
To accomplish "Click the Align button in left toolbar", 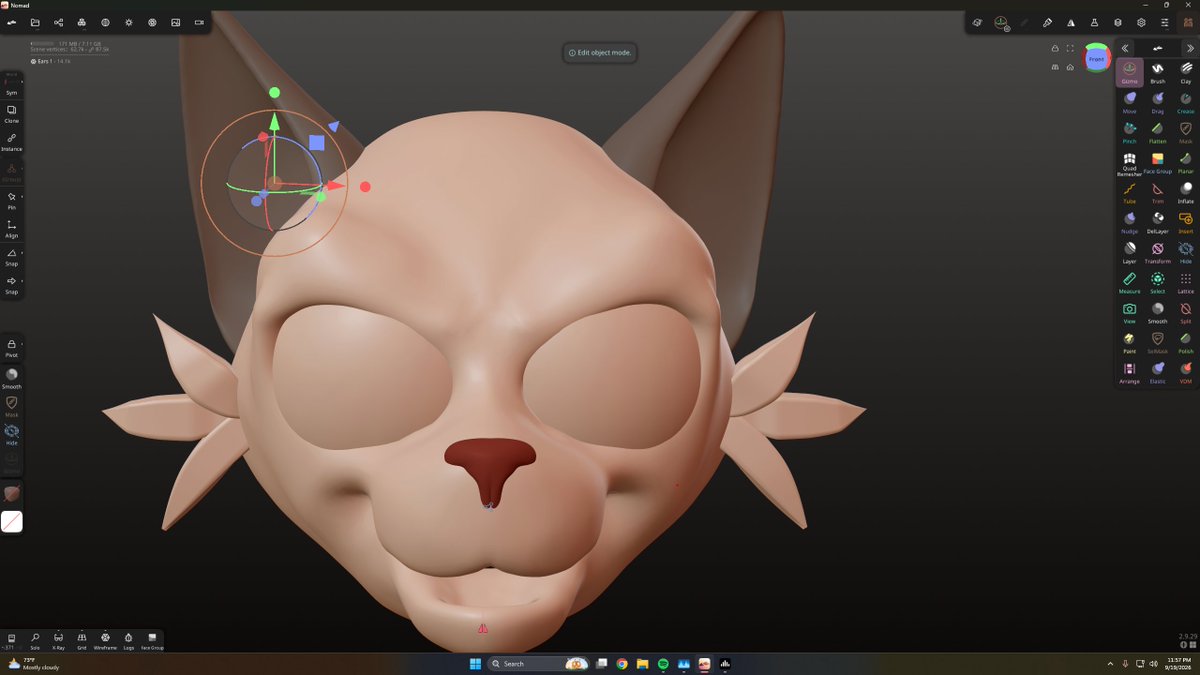I will [x=12, y=228].
